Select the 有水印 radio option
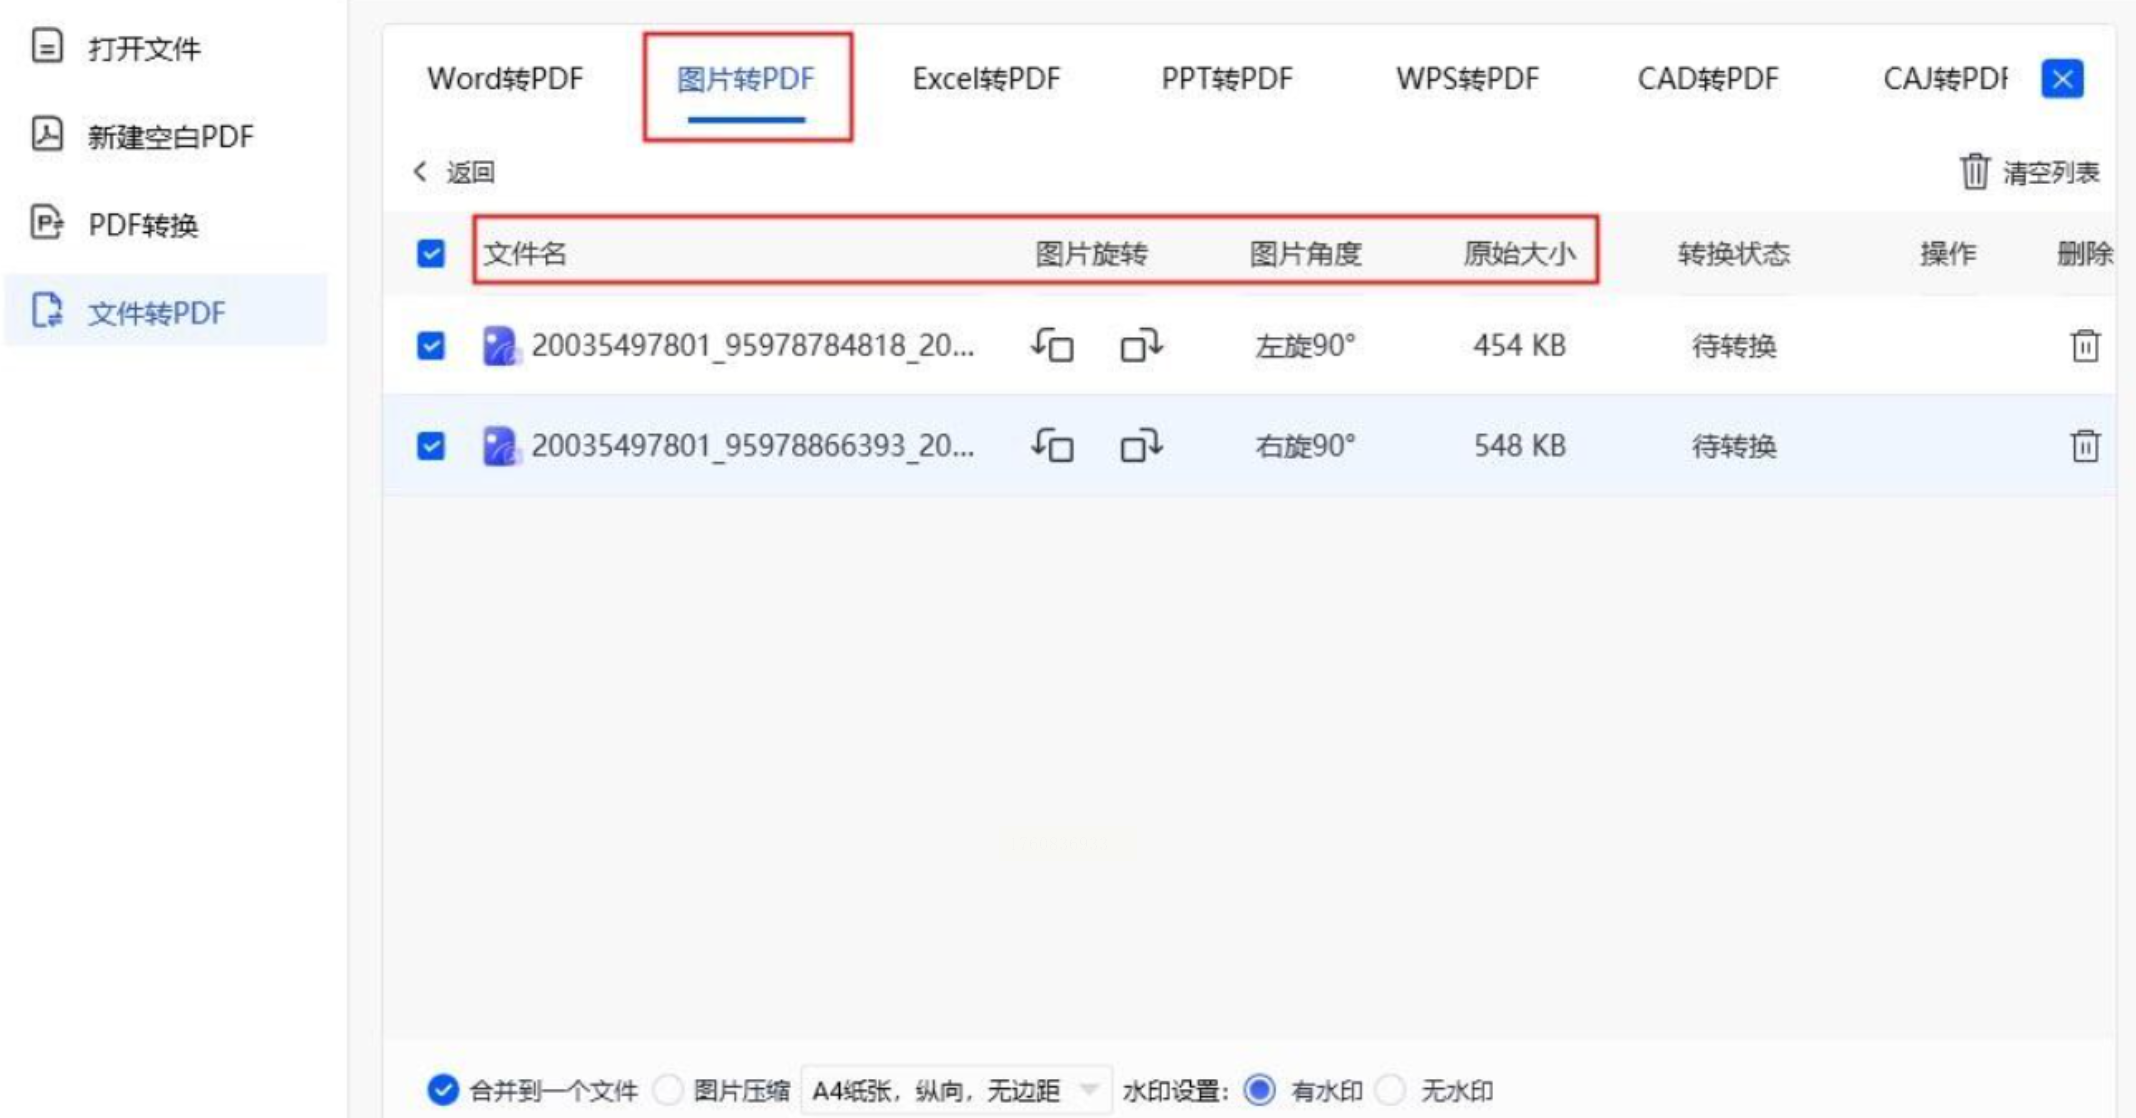This screenshot has height=1118, width=2136. pos(1260,1089)
